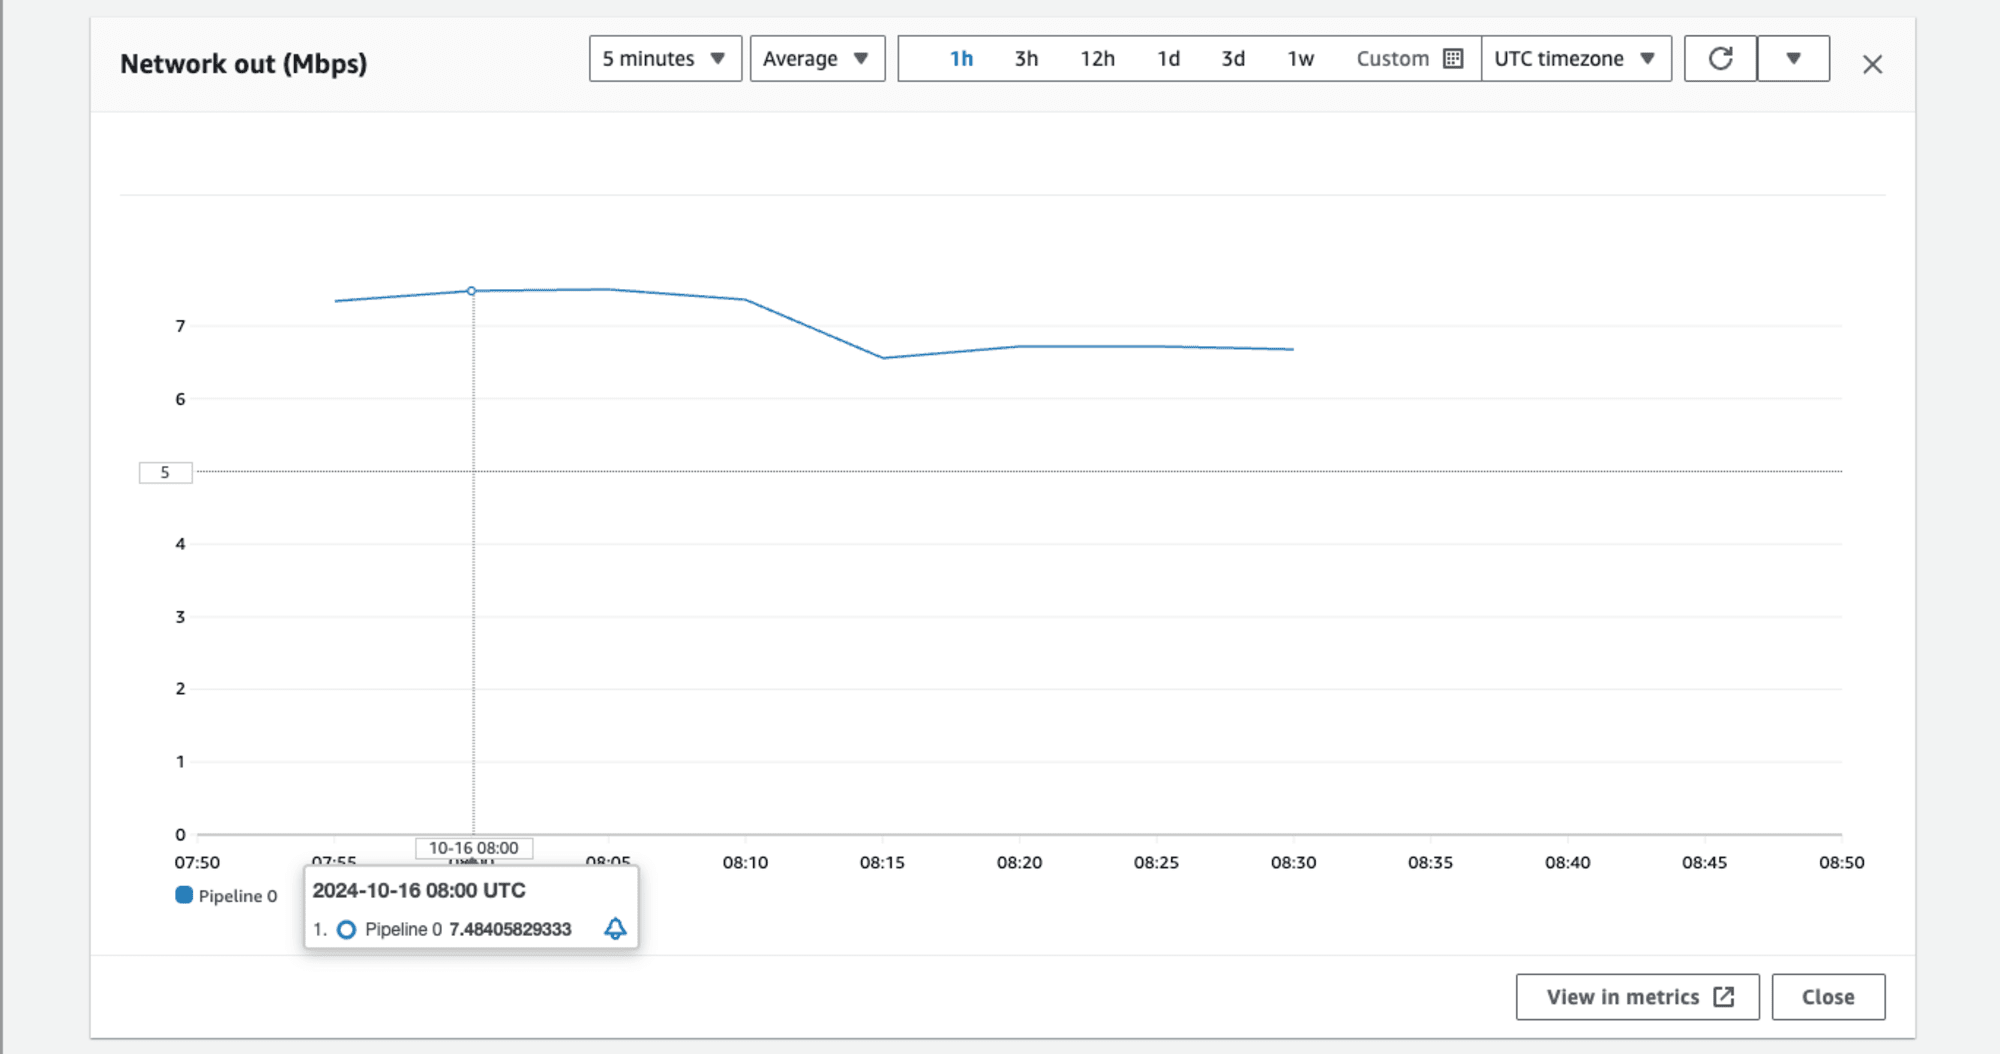Select the 1d time range
Screen dimensions: 2000x1054
click(1168, 59)
